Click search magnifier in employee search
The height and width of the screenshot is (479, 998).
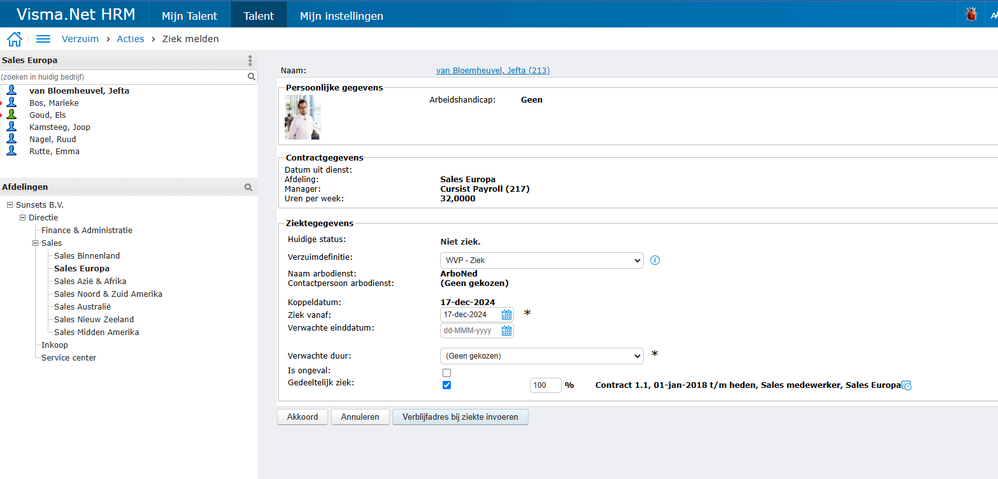(251, 76)
